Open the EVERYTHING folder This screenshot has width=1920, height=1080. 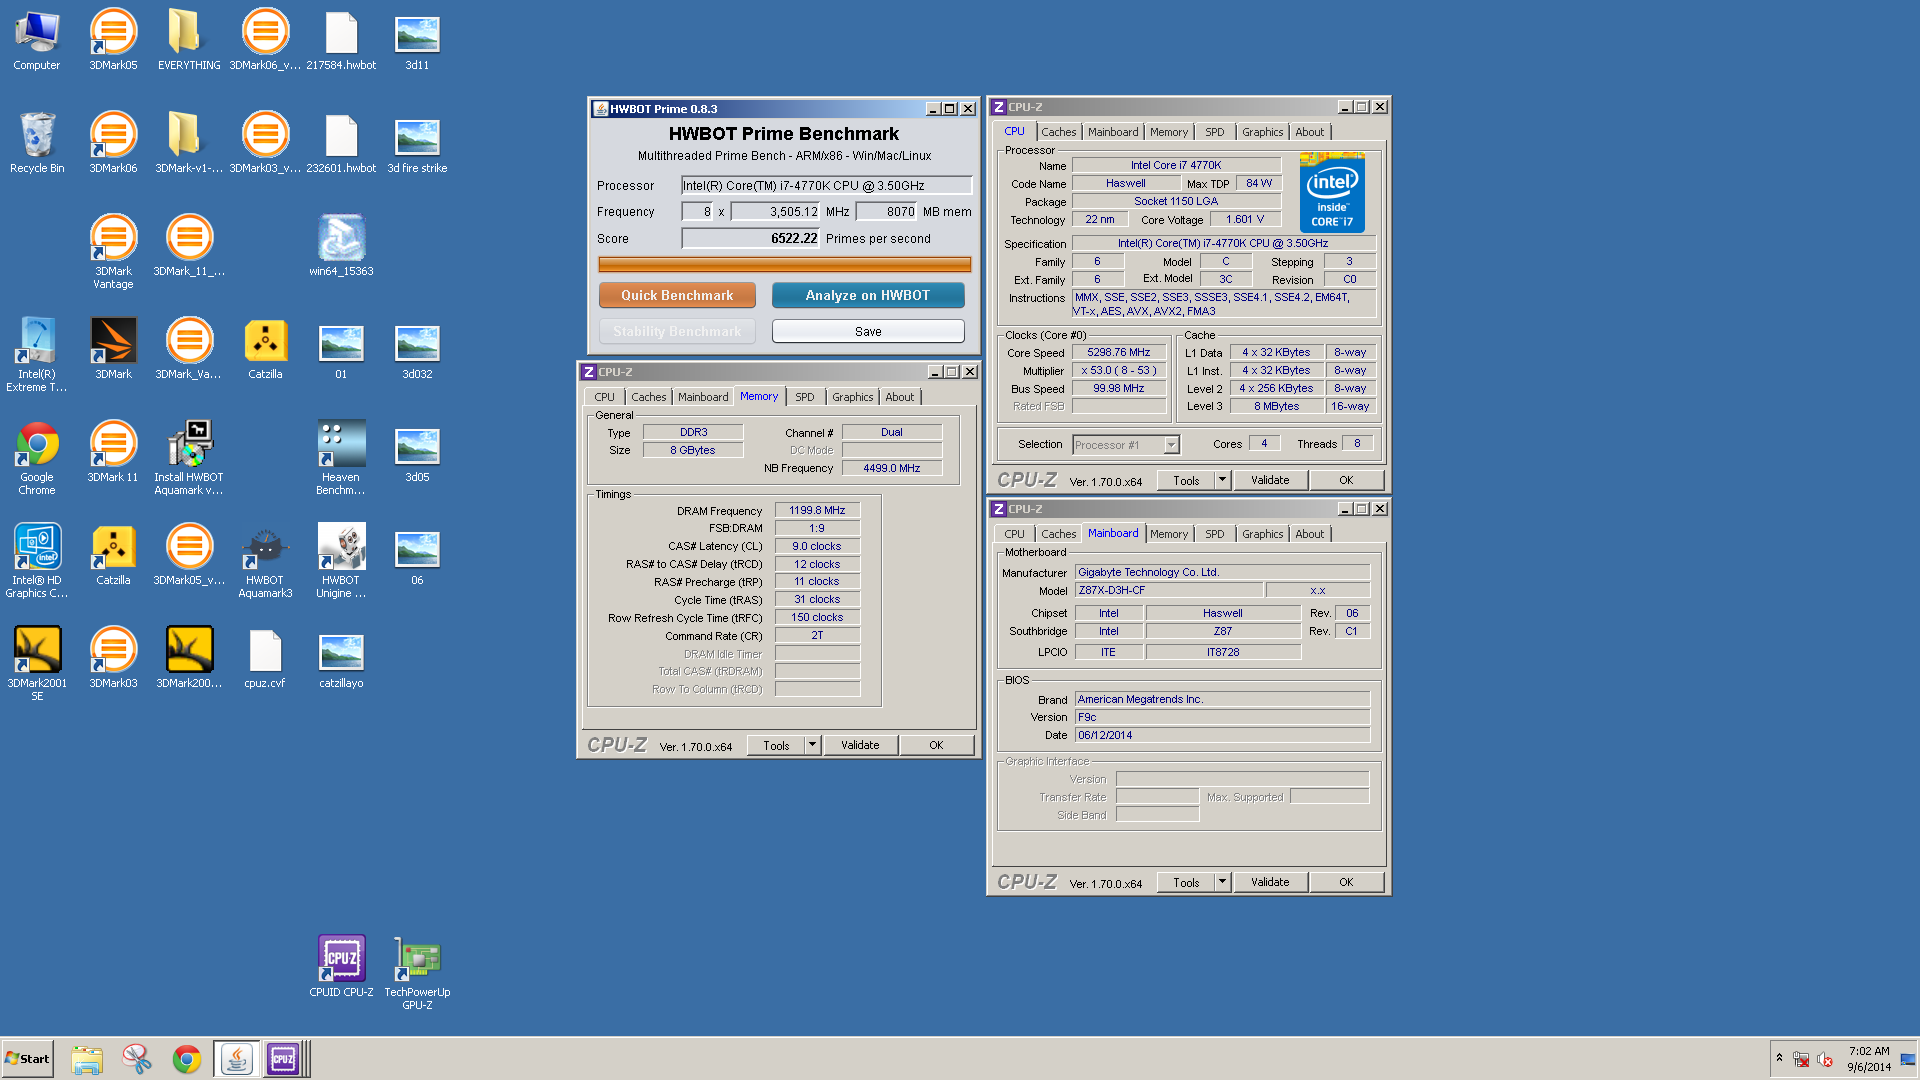tap(189, 41)
